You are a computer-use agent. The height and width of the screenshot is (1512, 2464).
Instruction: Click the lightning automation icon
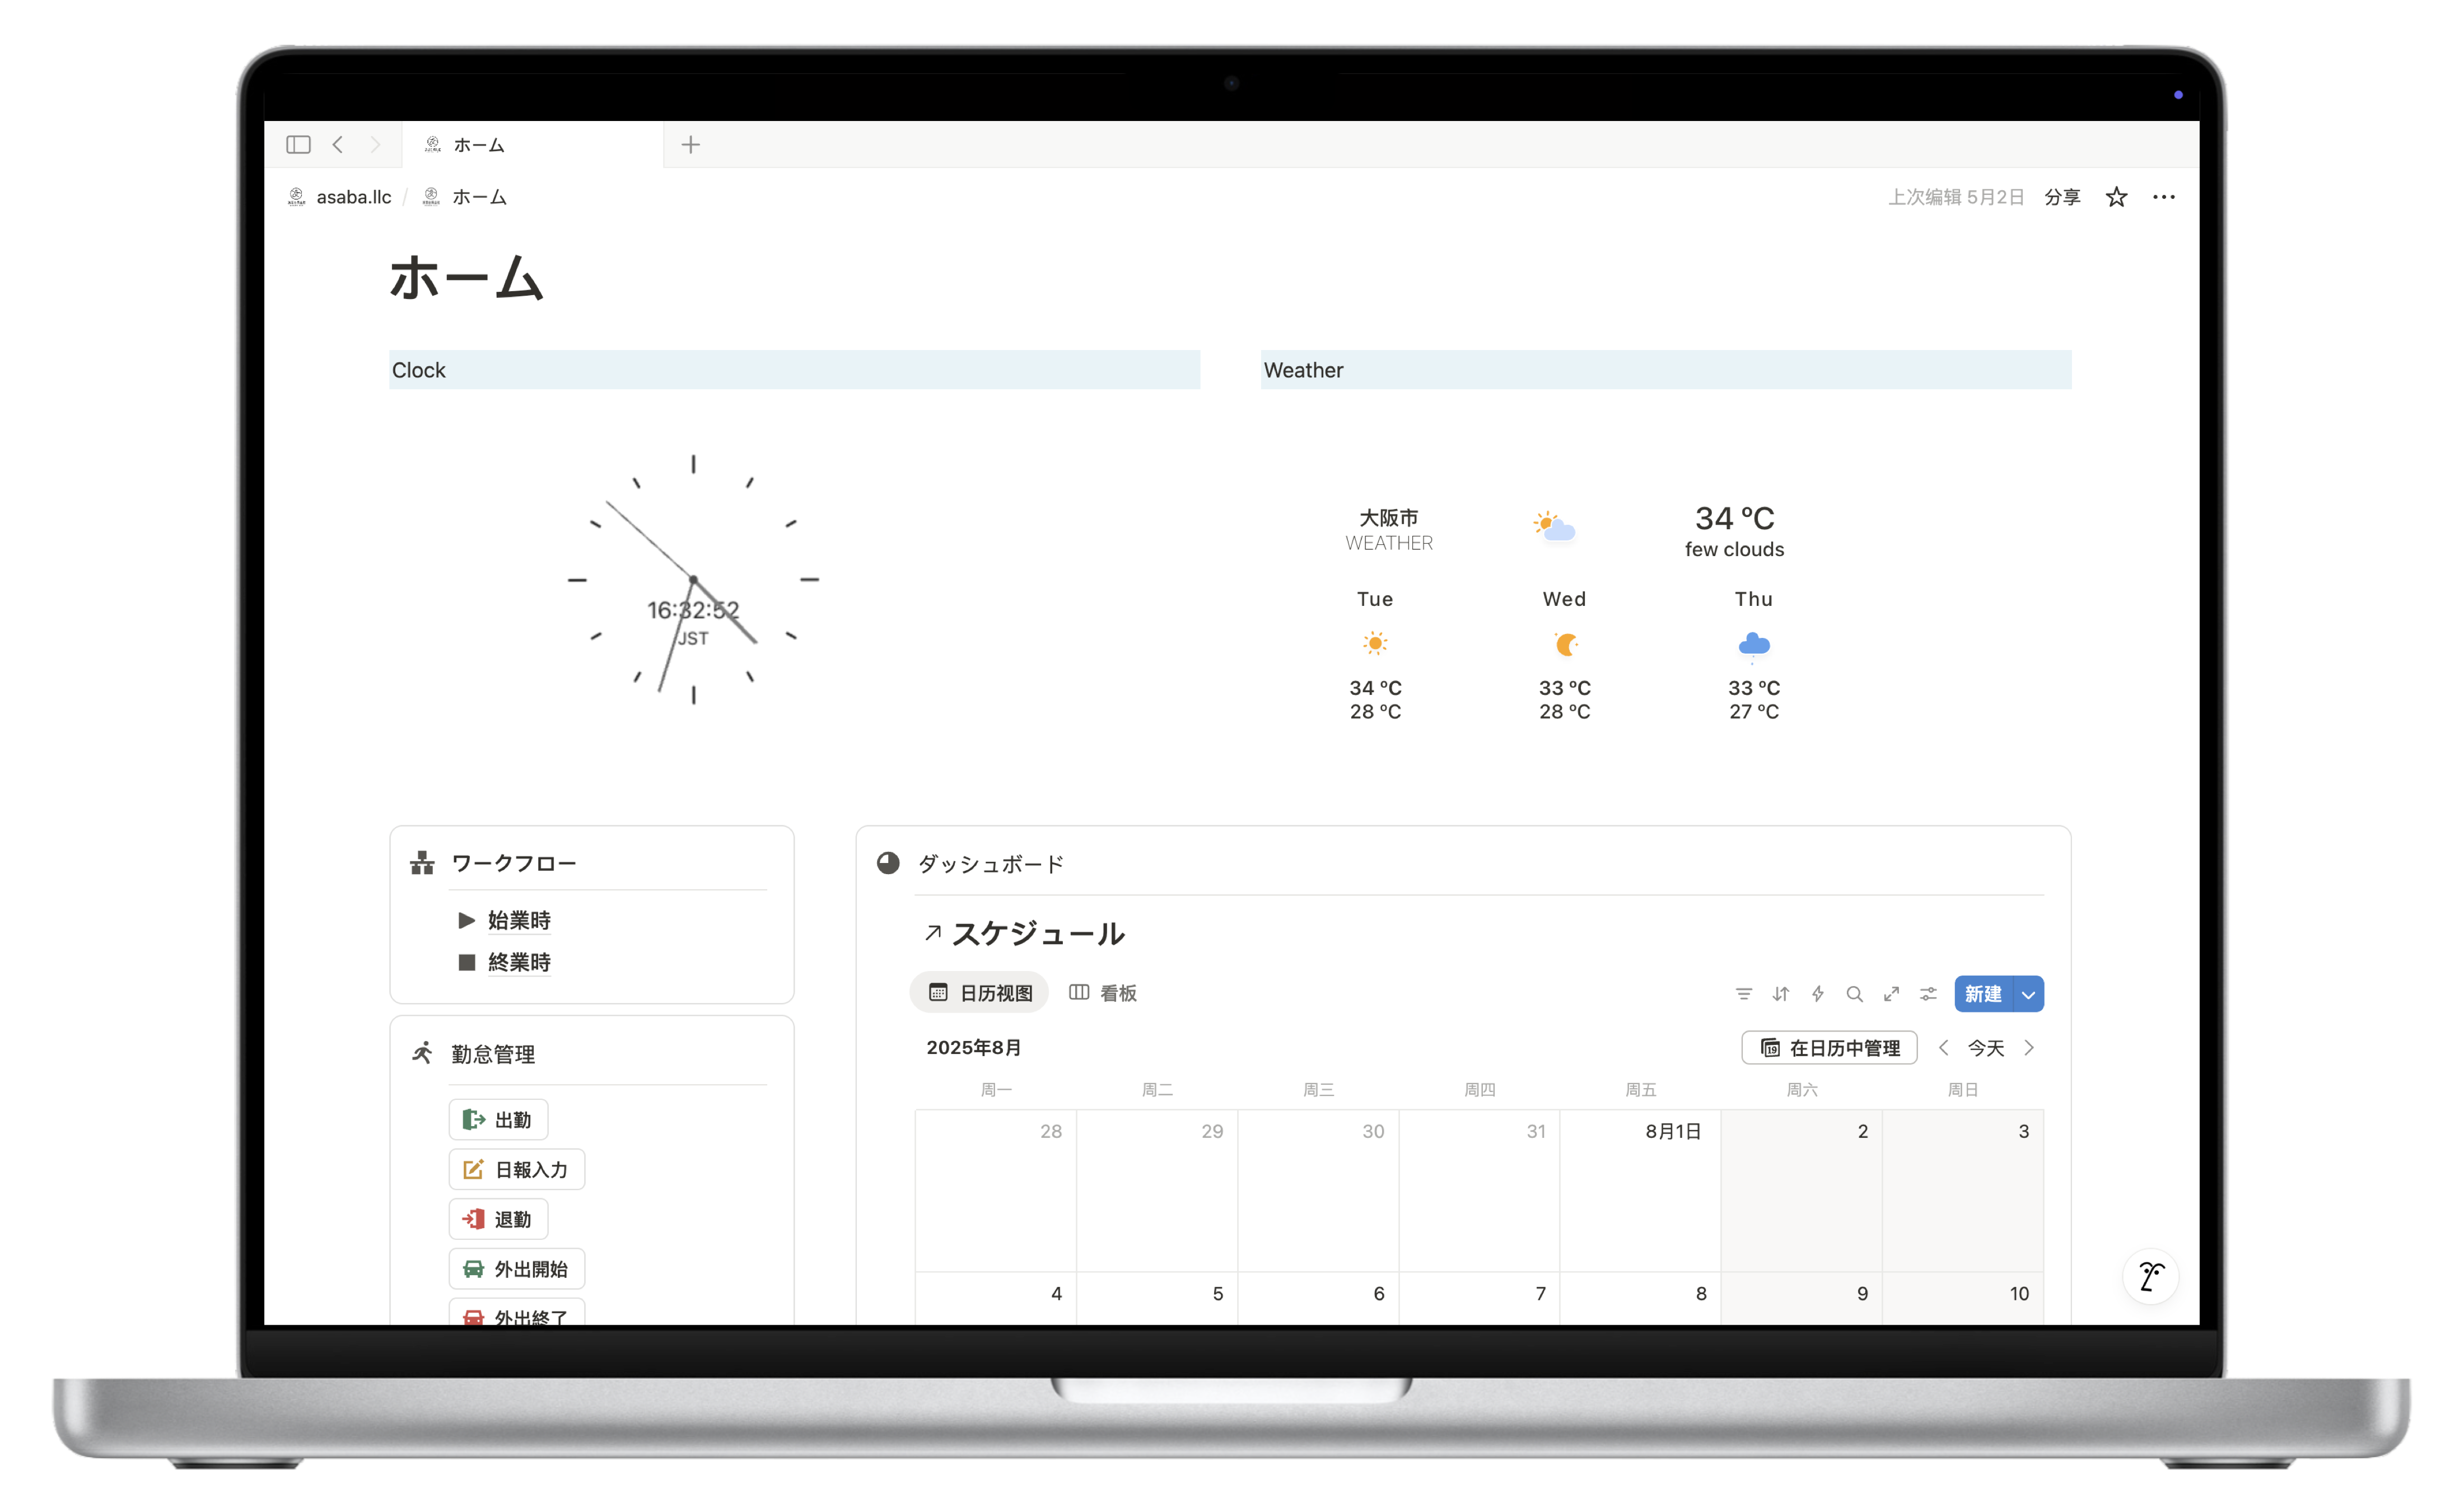point(1818,994)
